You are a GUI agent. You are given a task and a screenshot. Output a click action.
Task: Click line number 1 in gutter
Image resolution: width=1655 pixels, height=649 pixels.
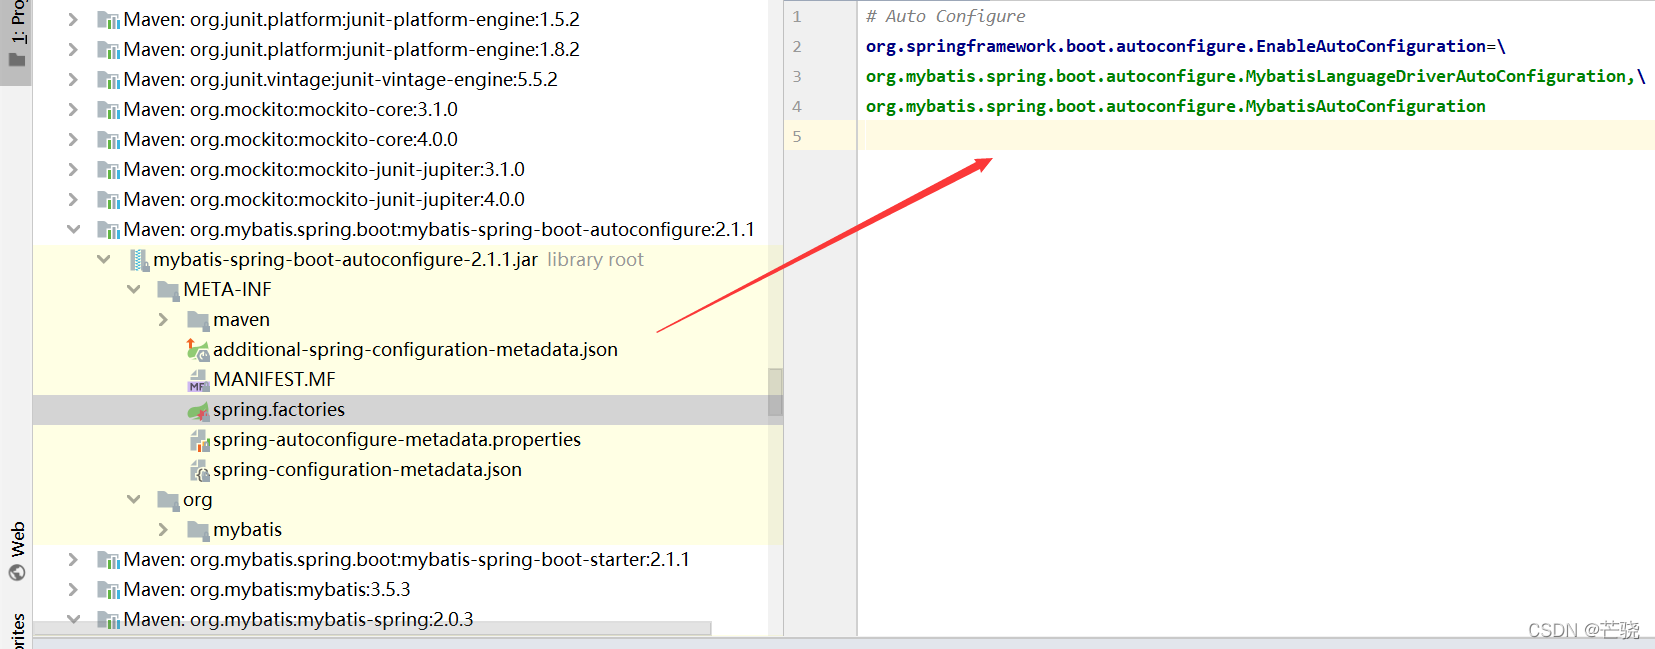click(797, 16)
